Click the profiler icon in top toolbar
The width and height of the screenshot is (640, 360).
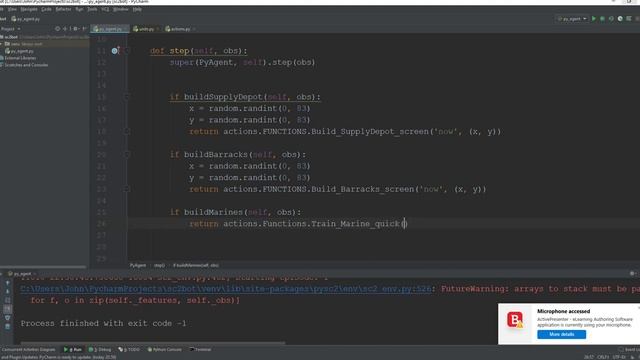(x=620, y=19)
